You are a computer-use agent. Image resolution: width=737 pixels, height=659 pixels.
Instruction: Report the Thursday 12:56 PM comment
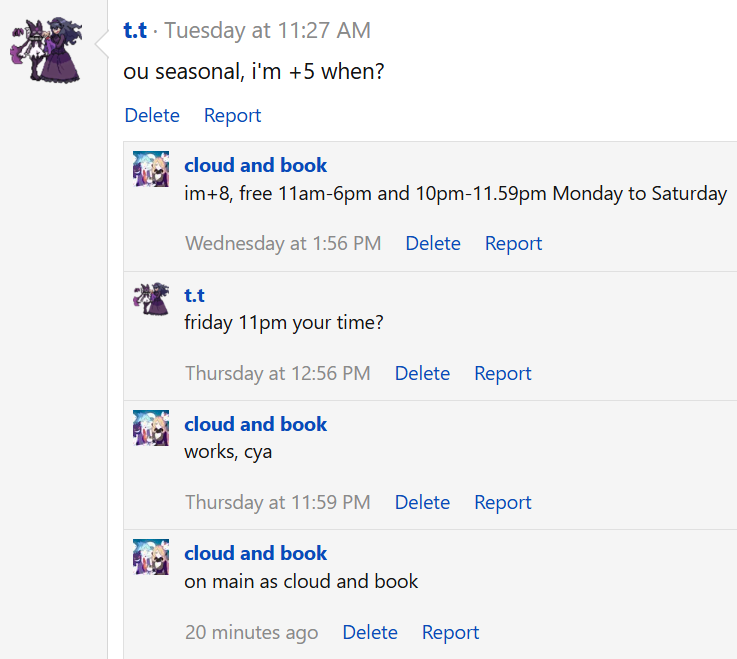502,373
